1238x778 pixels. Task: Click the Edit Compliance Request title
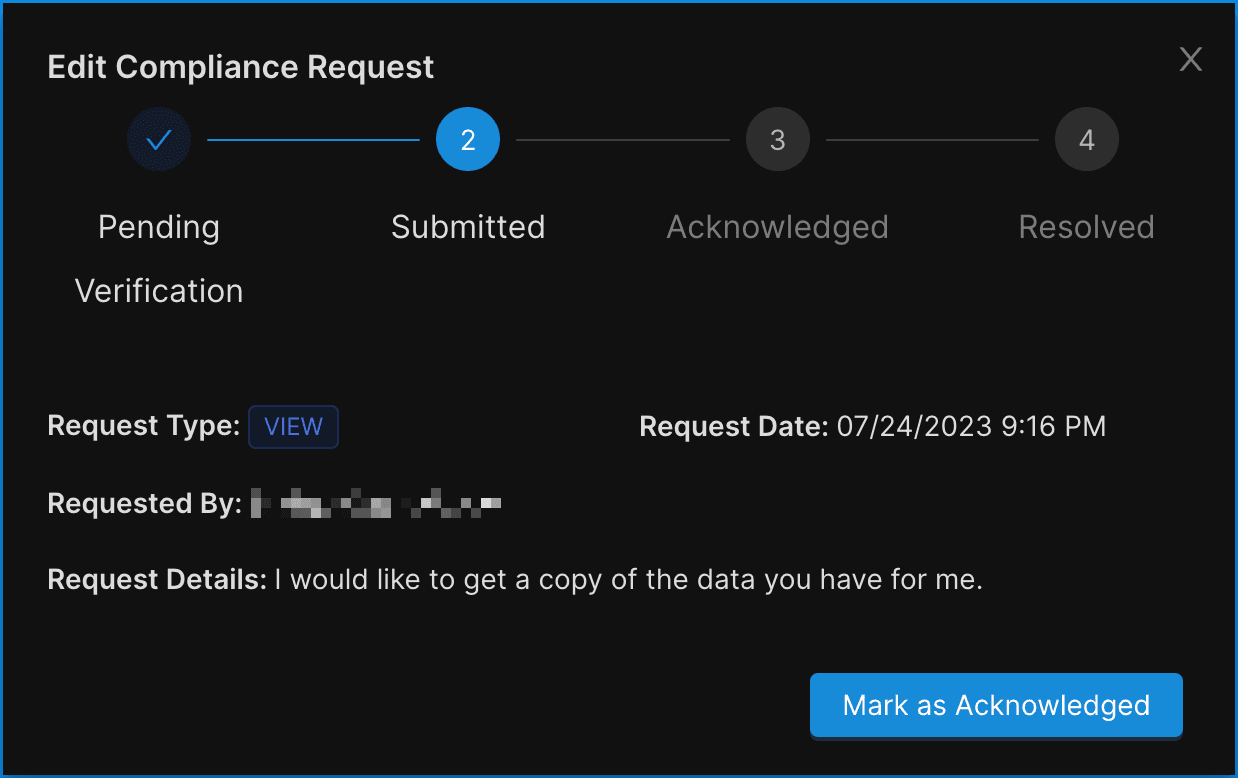[241, 68]
